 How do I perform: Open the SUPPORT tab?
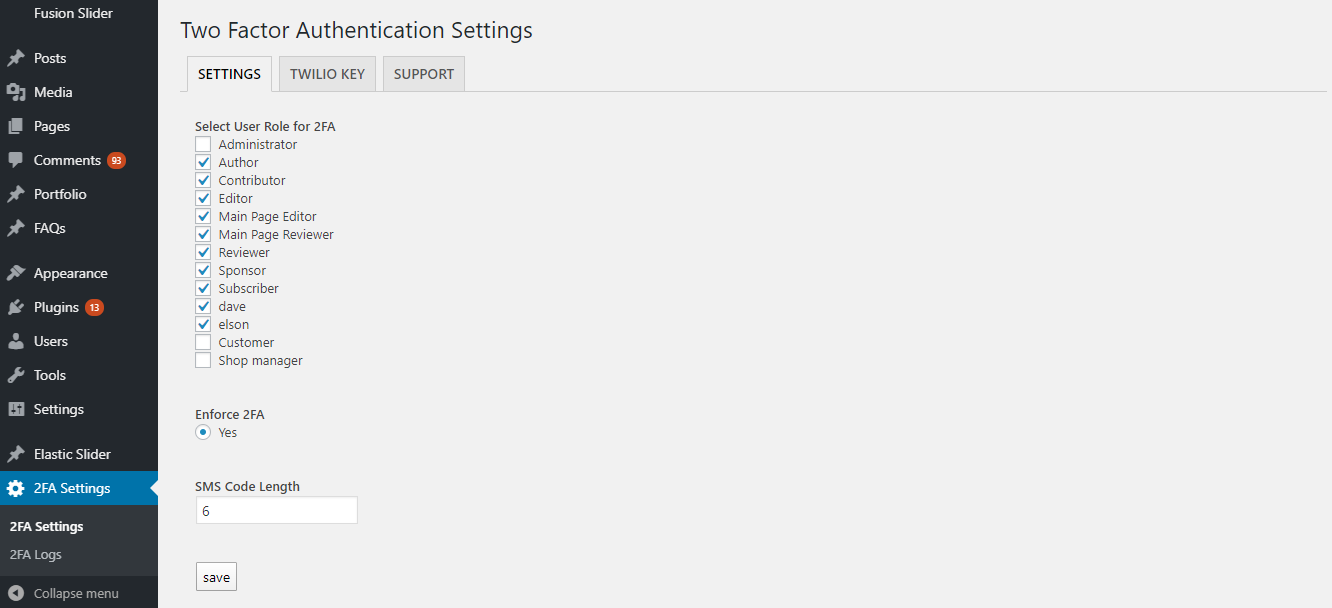point(423,73)
